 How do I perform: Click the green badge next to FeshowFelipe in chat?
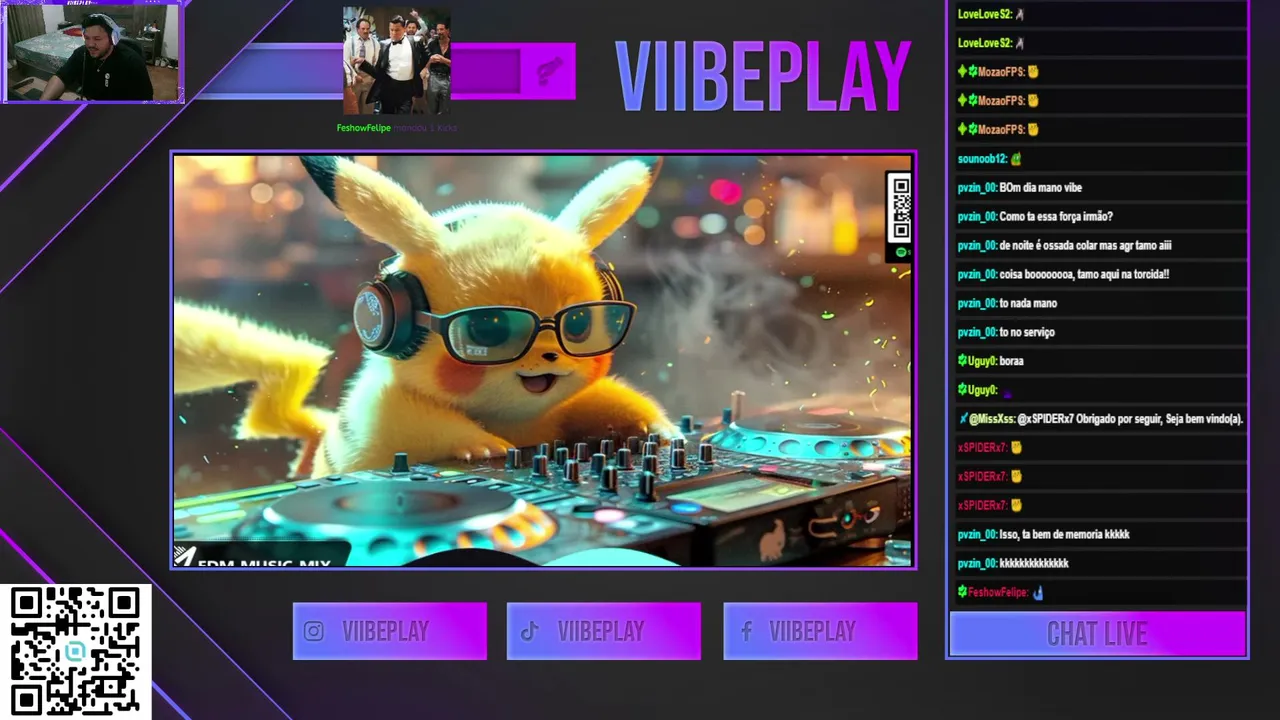tap(962, 592)
